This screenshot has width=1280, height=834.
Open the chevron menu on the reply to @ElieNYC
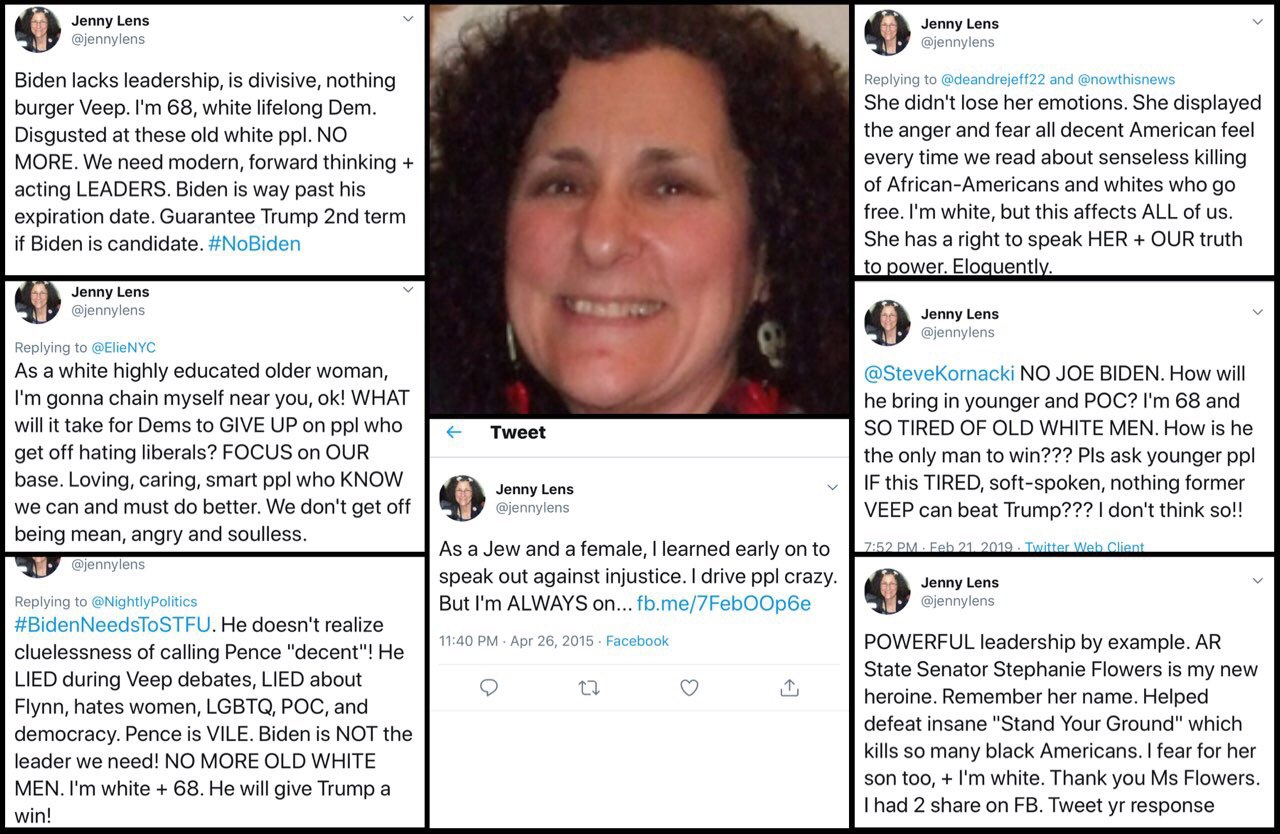[408, 290]
